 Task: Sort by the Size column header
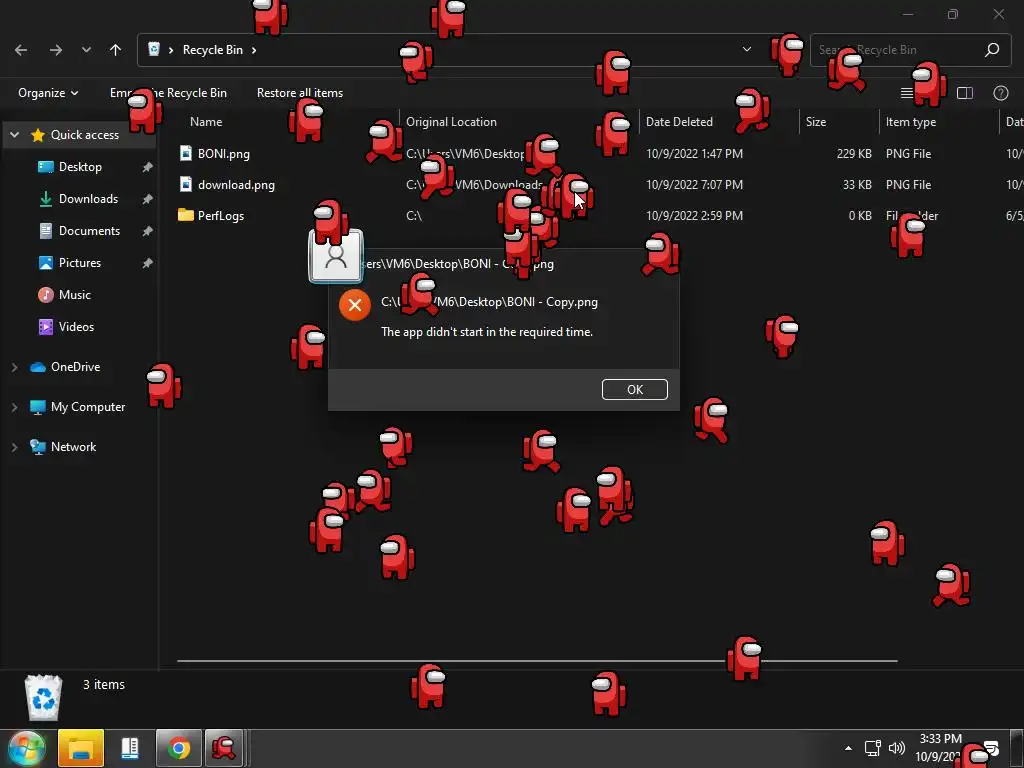(x=816, y=121)
